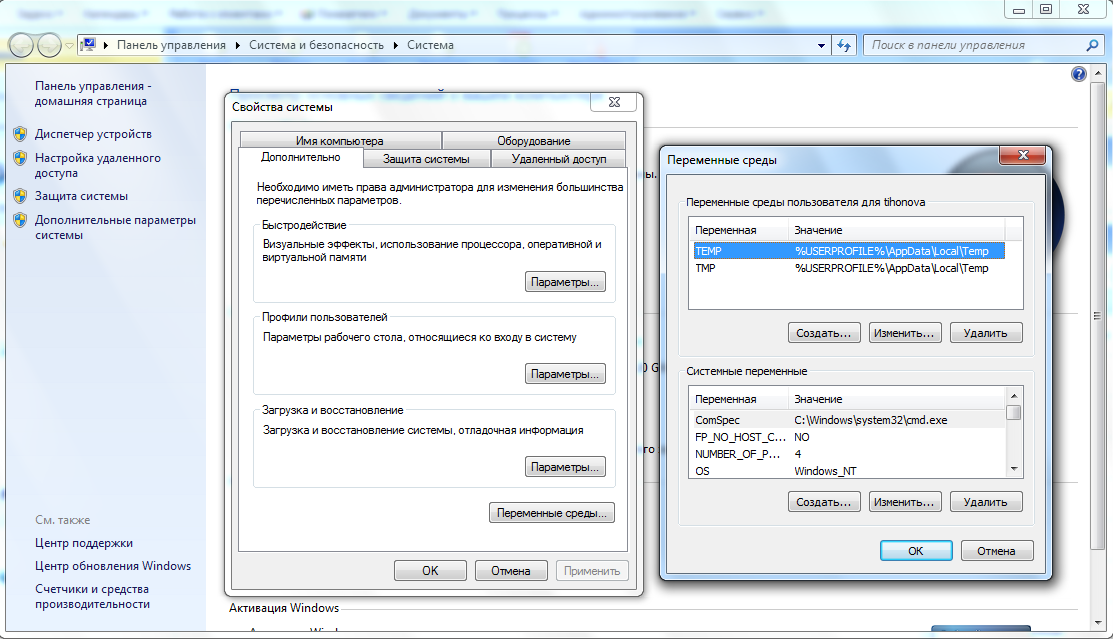
Task: Click the shield icon beside Дополнительные параметры системы
Action: (20, 220)
